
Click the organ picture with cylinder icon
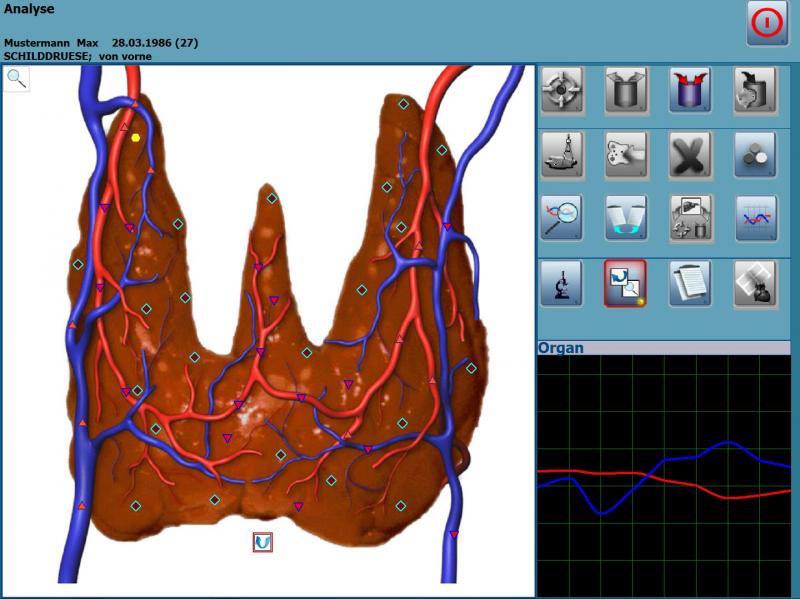pos(690,219)
